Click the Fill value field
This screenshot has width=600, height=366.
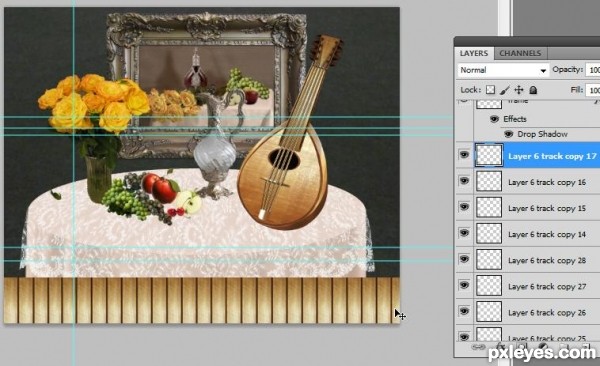coord(593,90)
